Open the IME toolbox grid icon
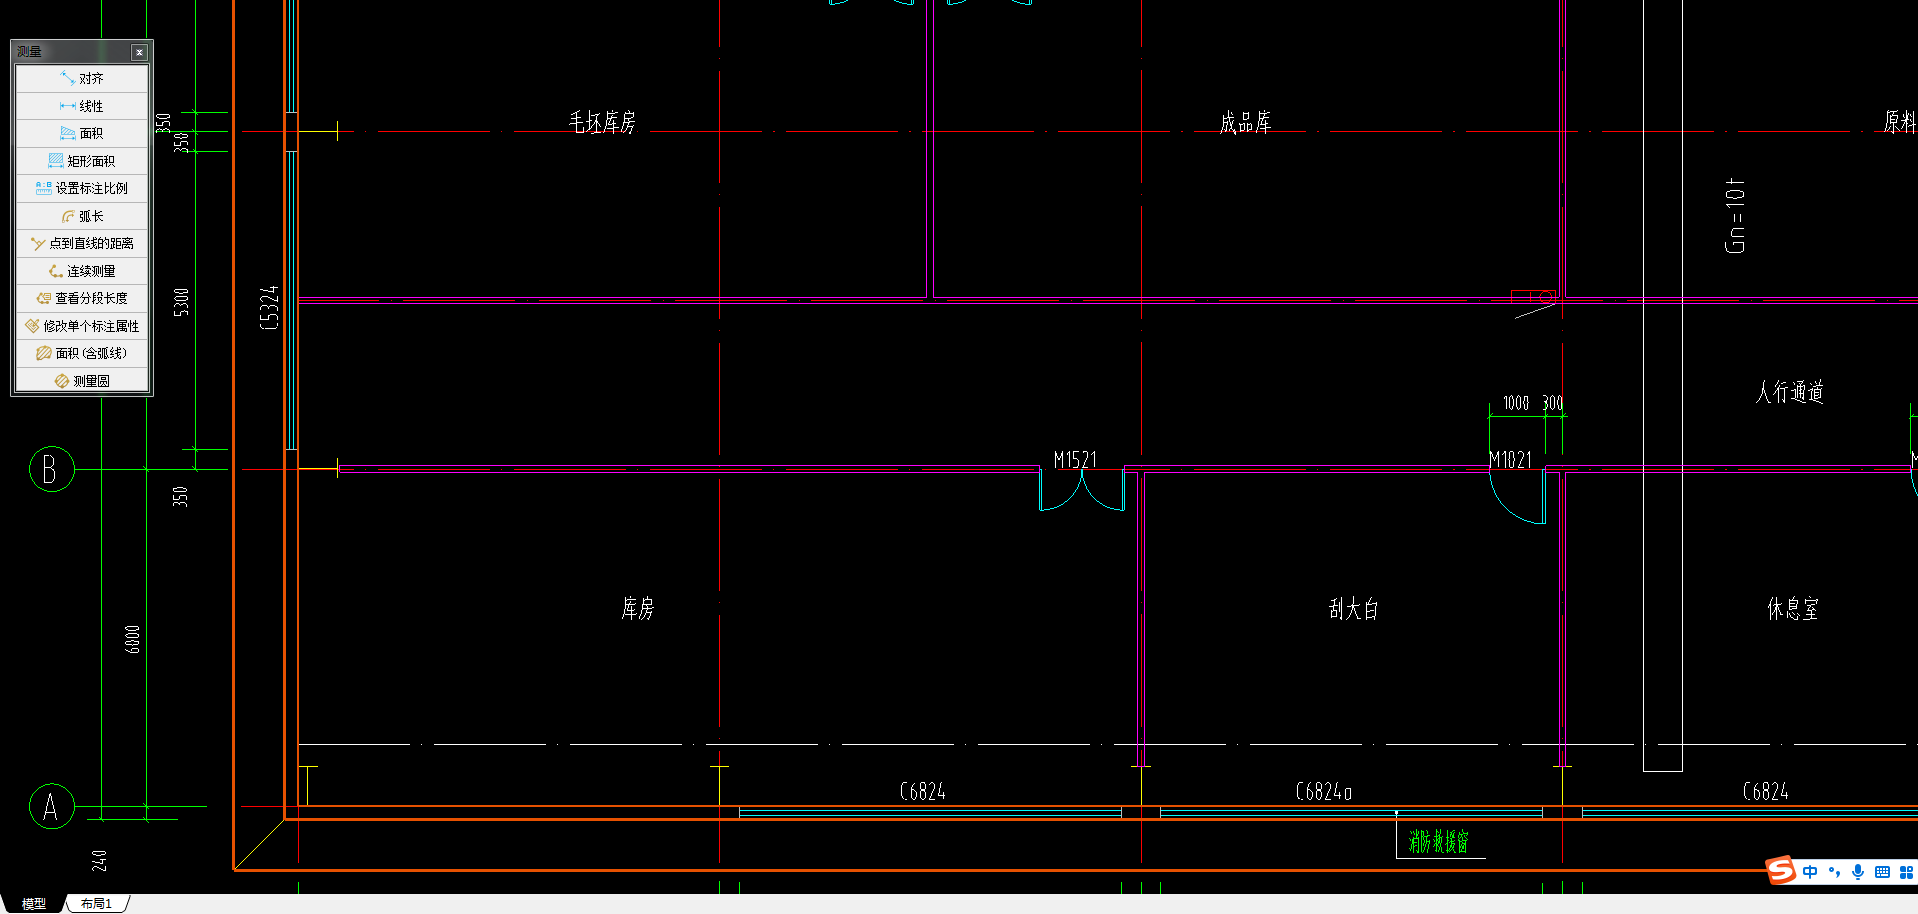 pyautogui.click(x=1906, y=872)
